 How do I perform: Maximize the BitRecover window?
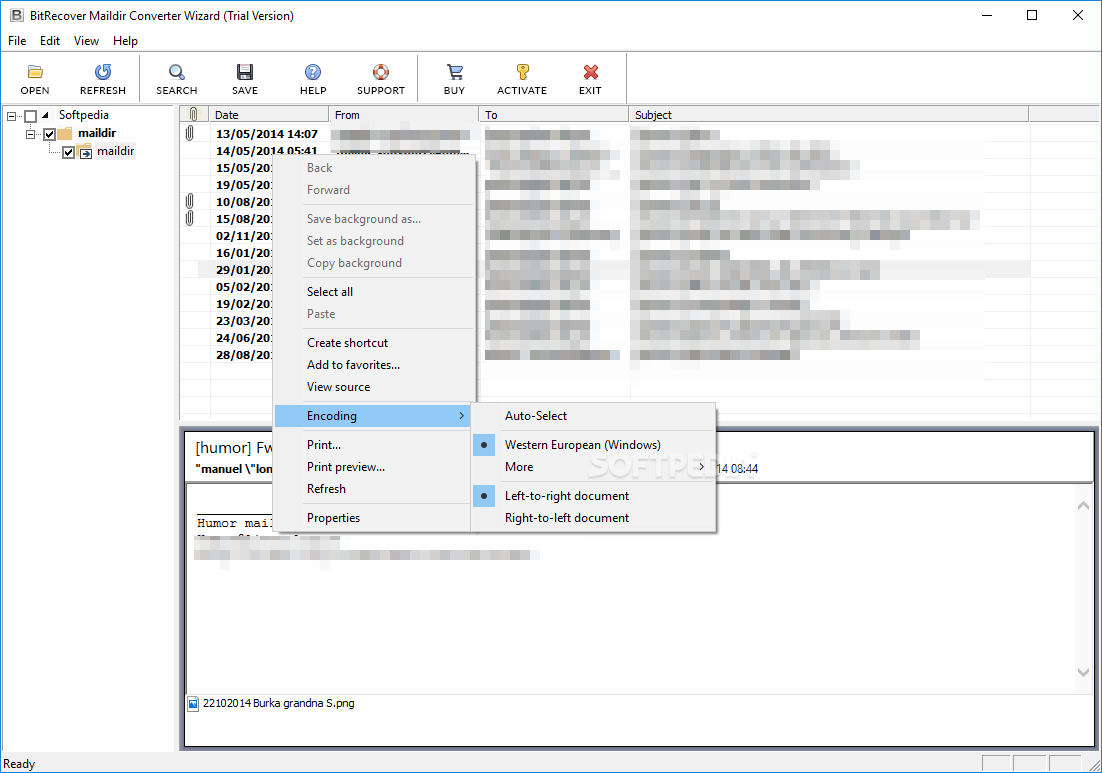click(1032, 15)
